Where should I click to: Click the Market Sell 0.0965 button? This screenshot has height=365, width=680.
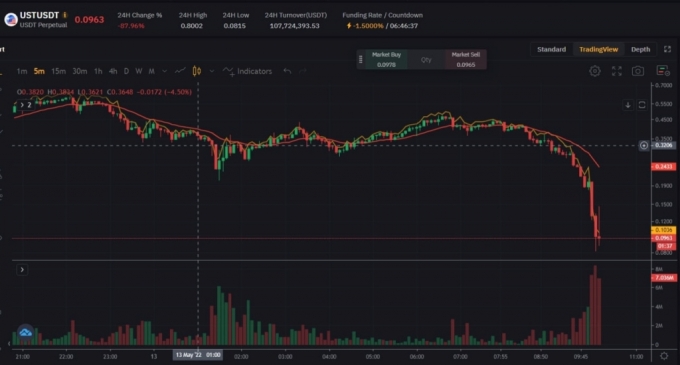pos(466,60)
